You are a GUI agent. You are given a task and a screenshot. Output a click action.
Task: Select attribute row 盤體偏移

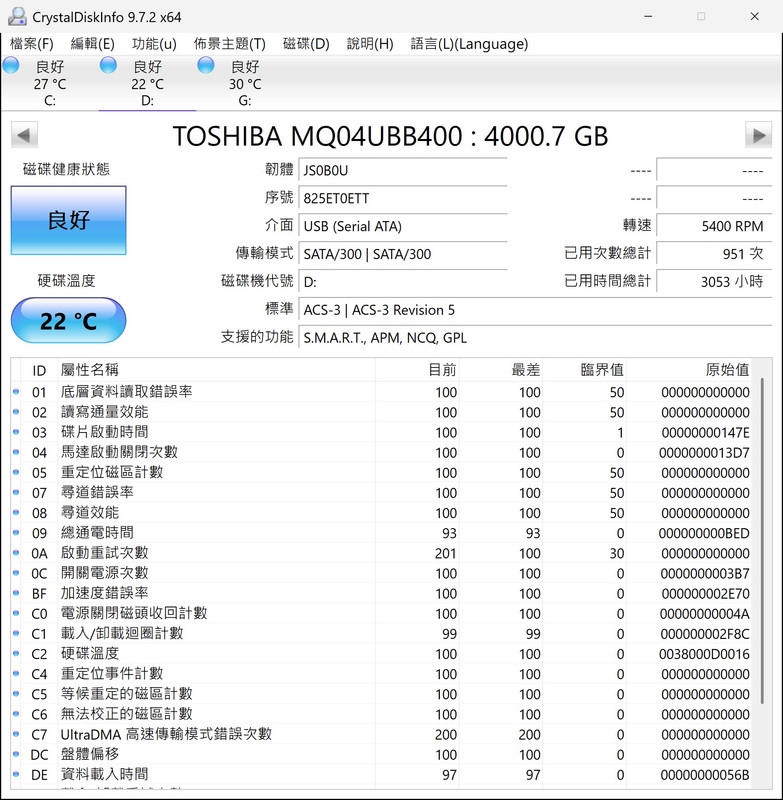381,755
